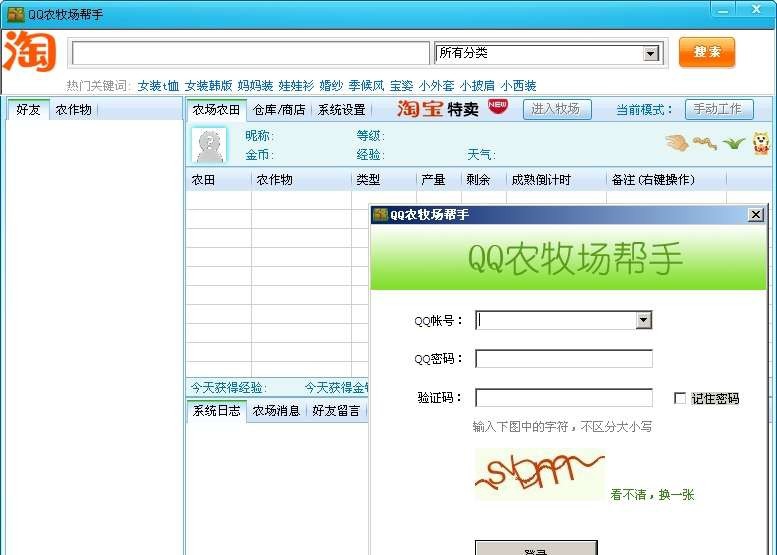Select the 系统日志 tab

[217, 411]
